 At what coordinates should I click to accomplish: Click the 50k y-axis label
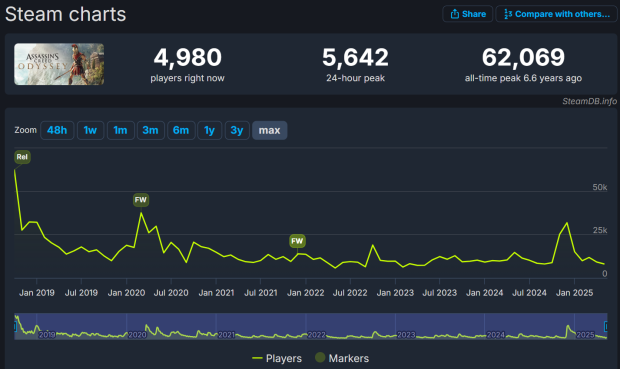pos(600,187)
